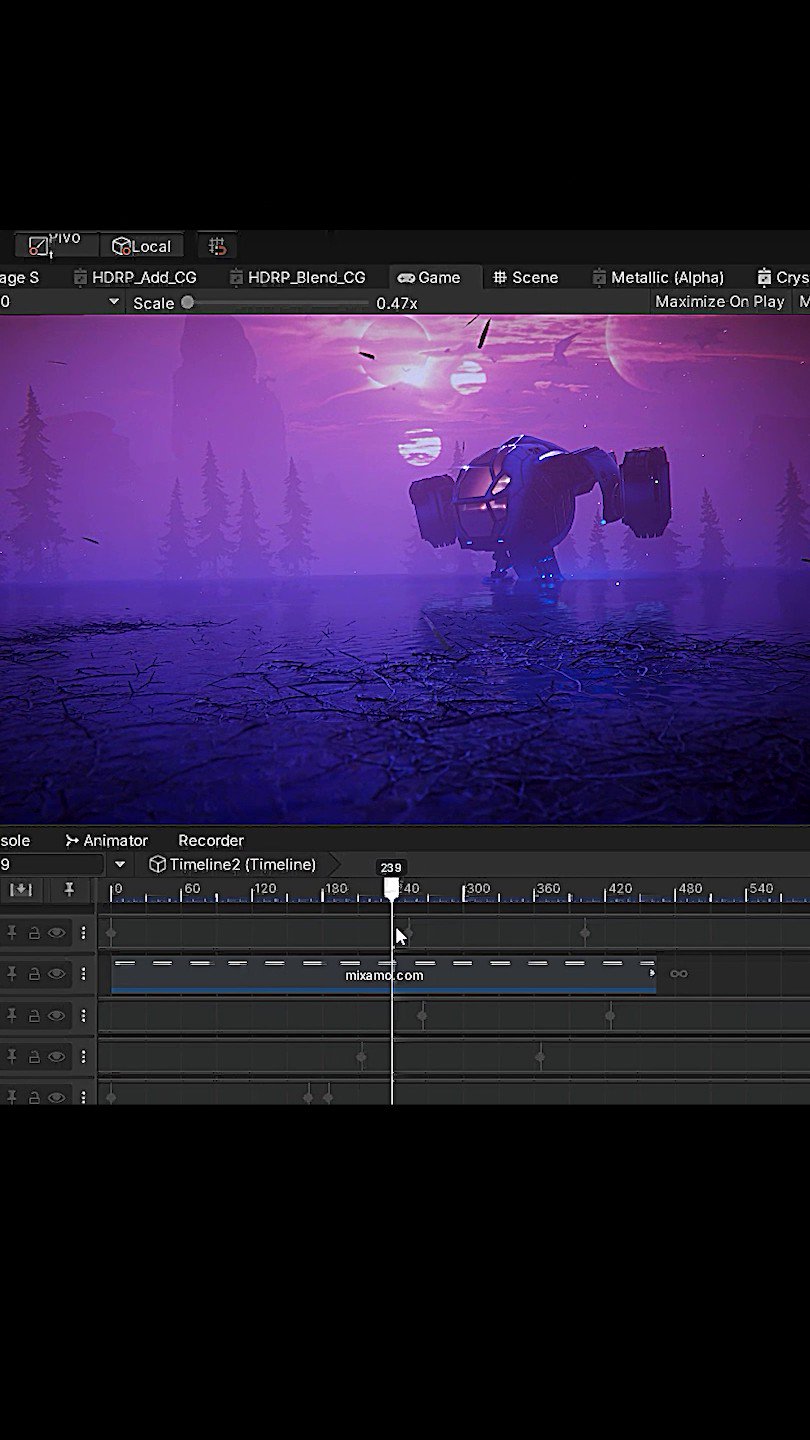
Task: Toggle the Local handle orientation button
Action: [x=141, y=245]
